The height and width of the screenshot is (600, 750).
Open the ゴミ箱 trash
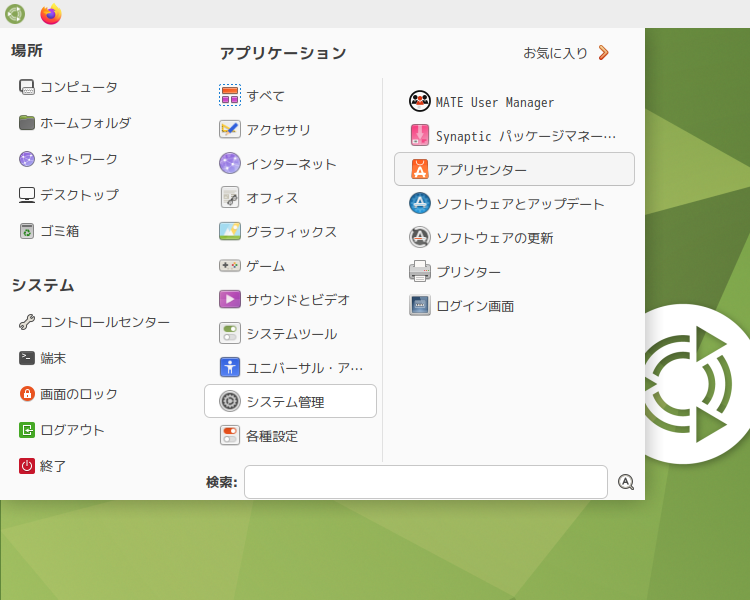coord(49,231)
